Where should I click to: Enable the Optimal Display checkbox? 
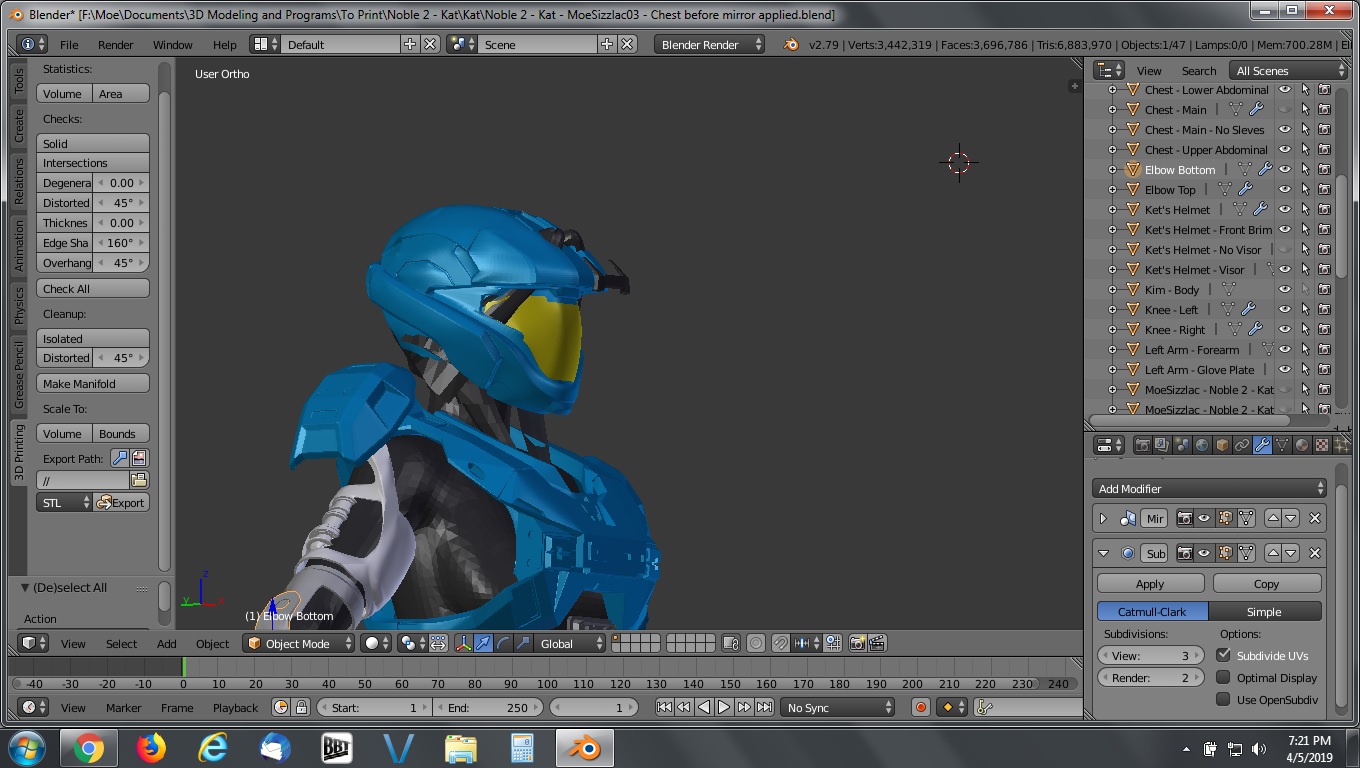click(x=1223, y=677)
